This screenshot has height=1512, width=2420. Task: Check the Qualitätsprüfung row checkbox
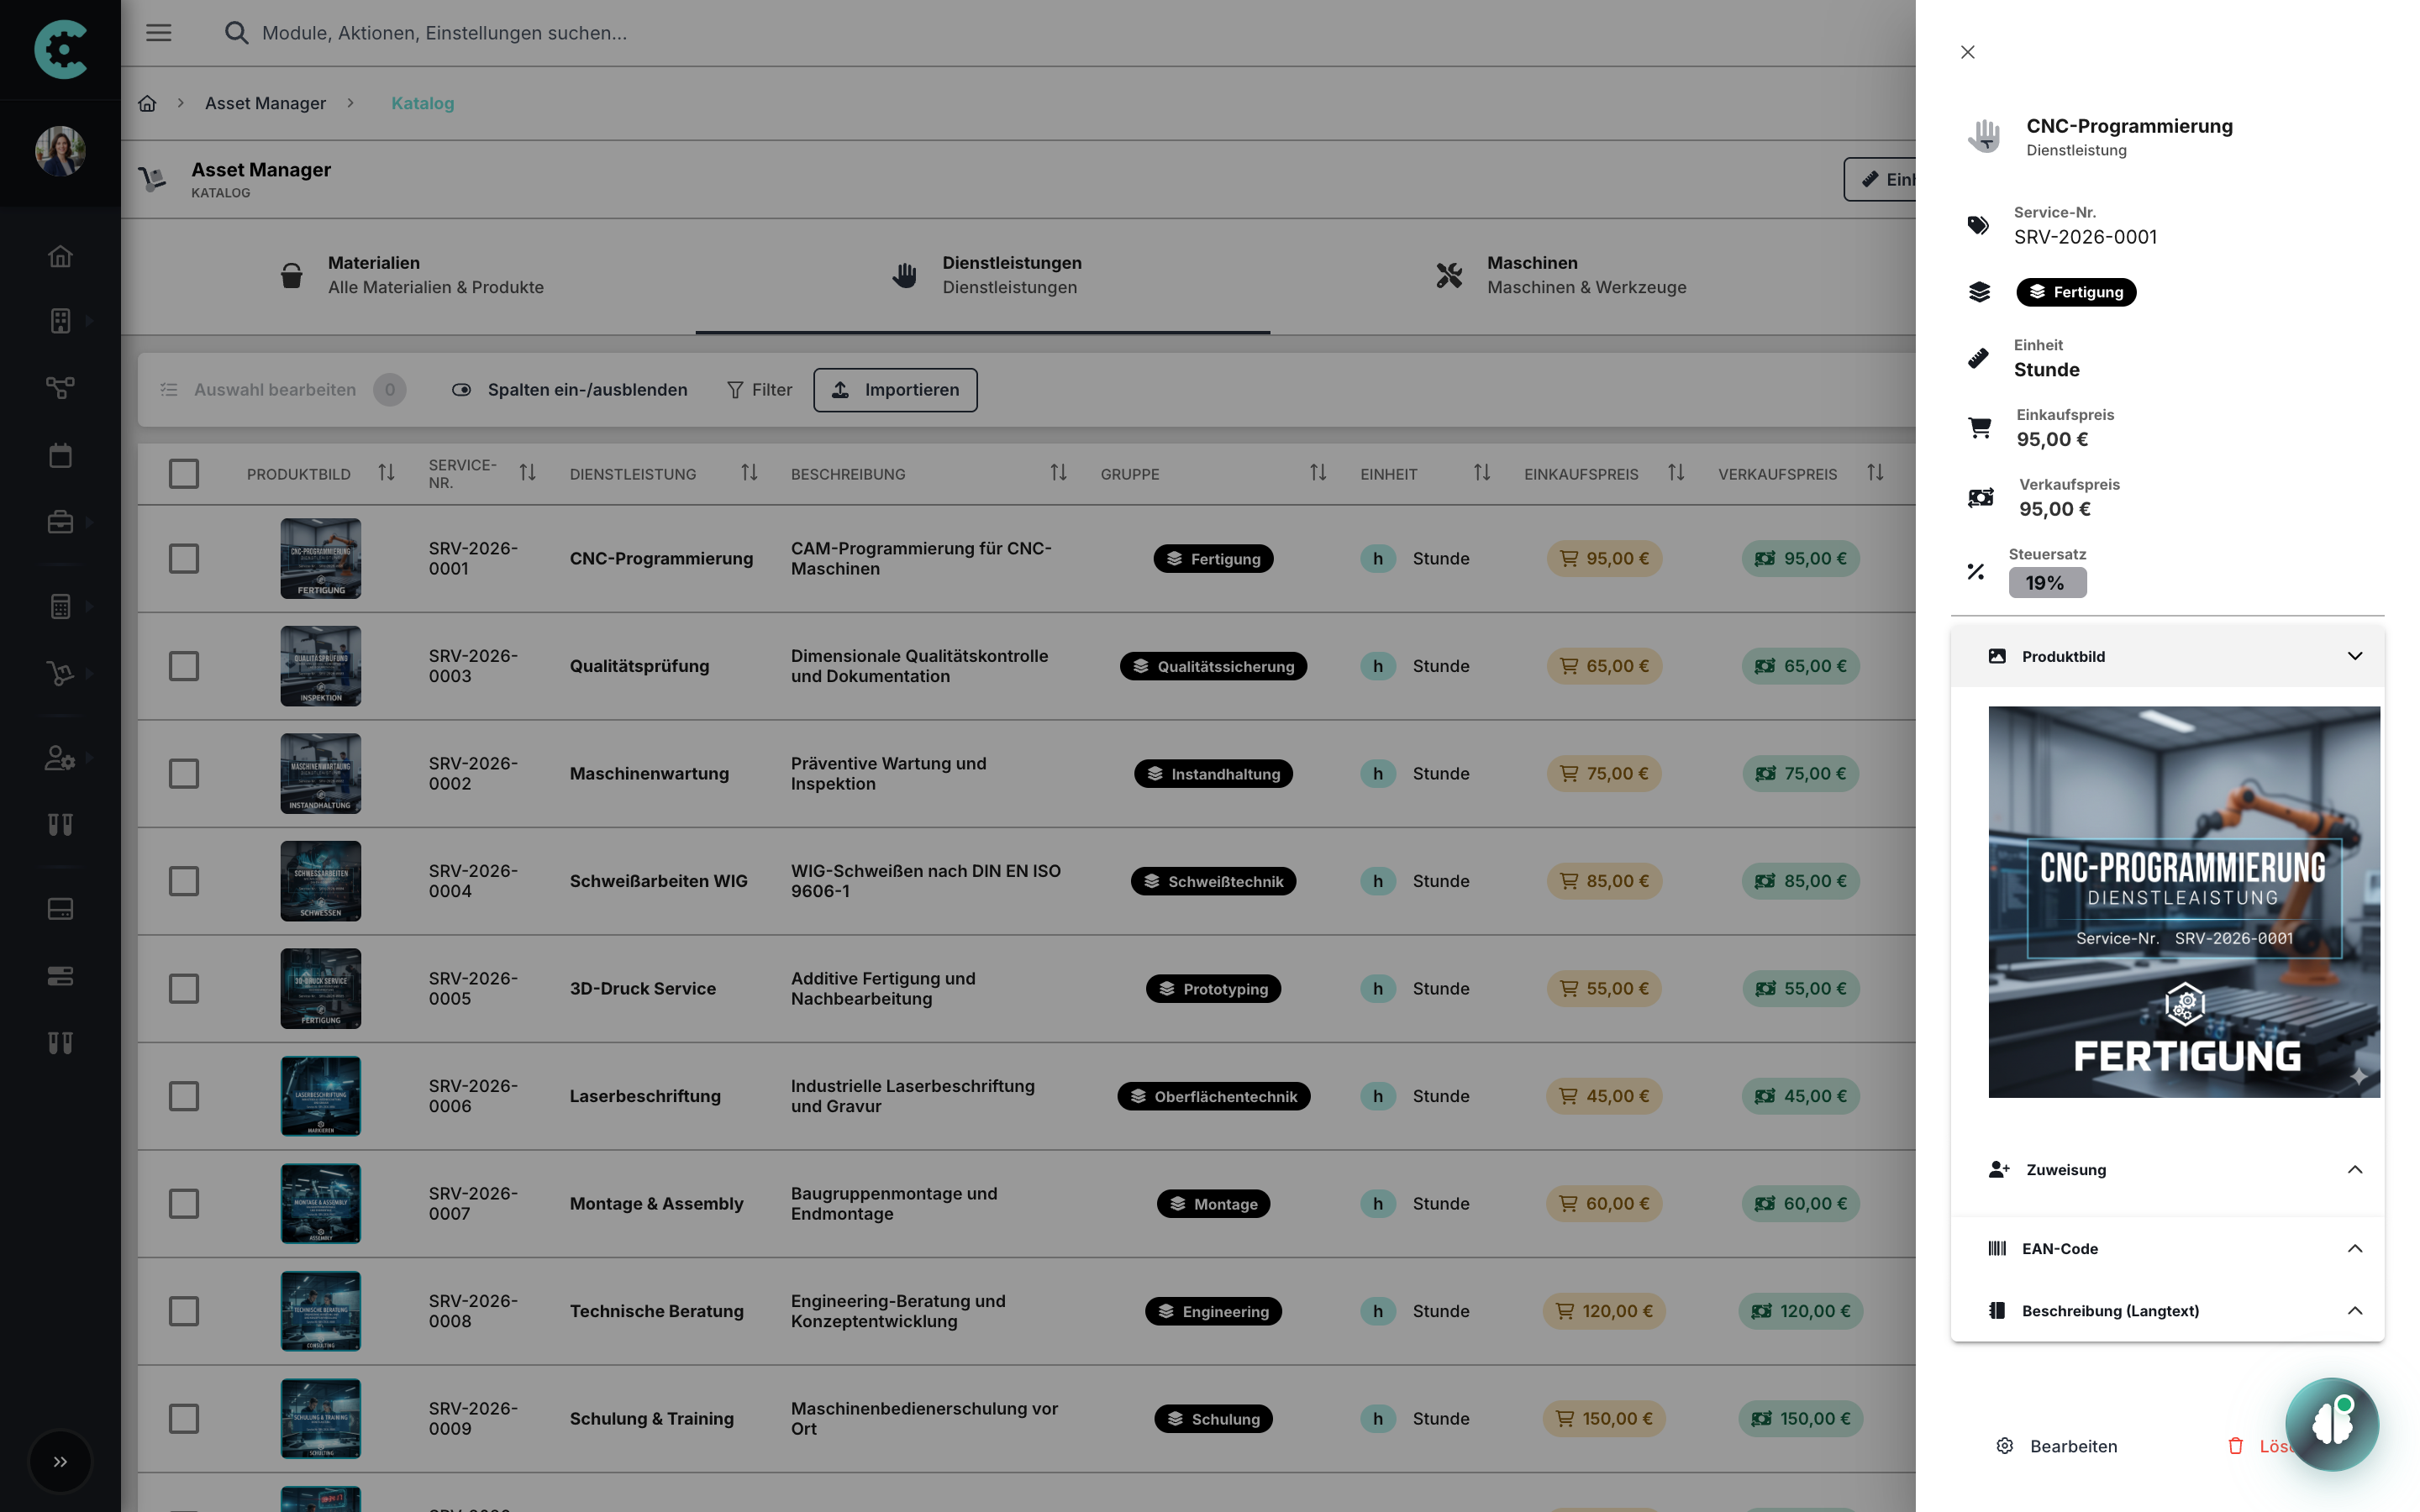coord(184,666)
